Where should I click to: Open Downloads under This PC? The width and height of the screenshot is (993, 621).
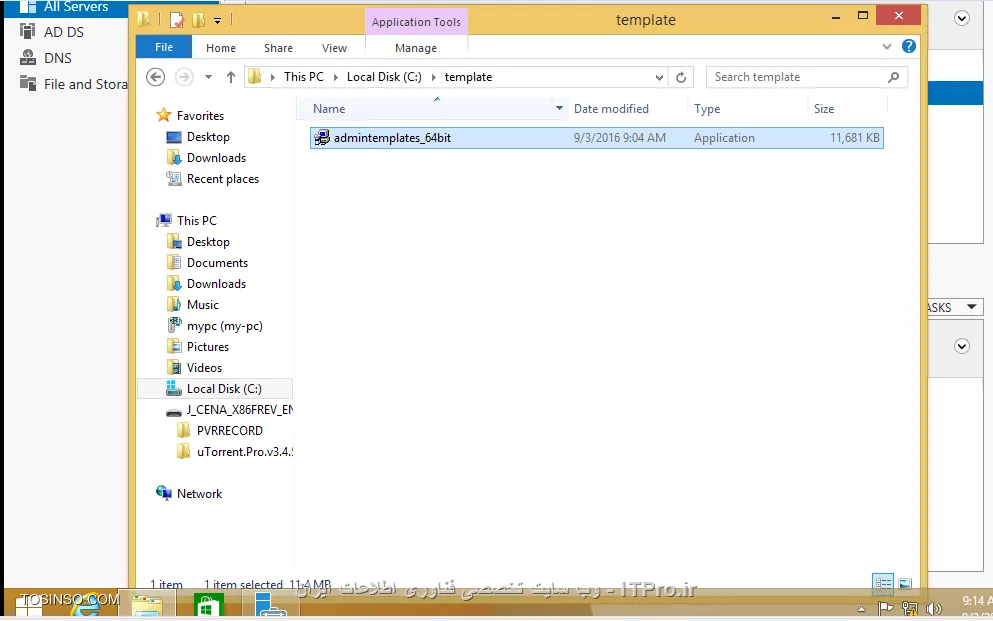(216, 284)
